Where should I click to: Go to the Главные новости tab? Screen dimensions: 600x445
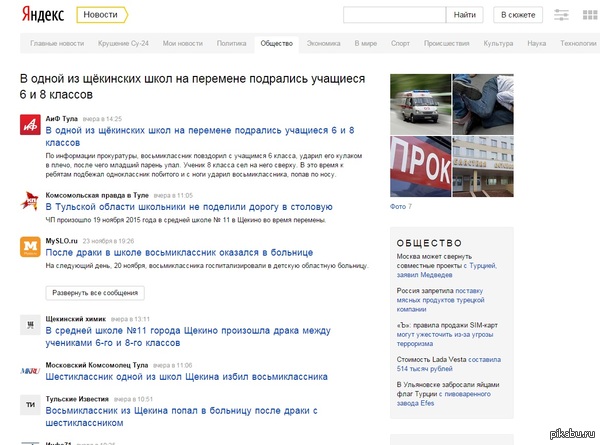(57, 44)
